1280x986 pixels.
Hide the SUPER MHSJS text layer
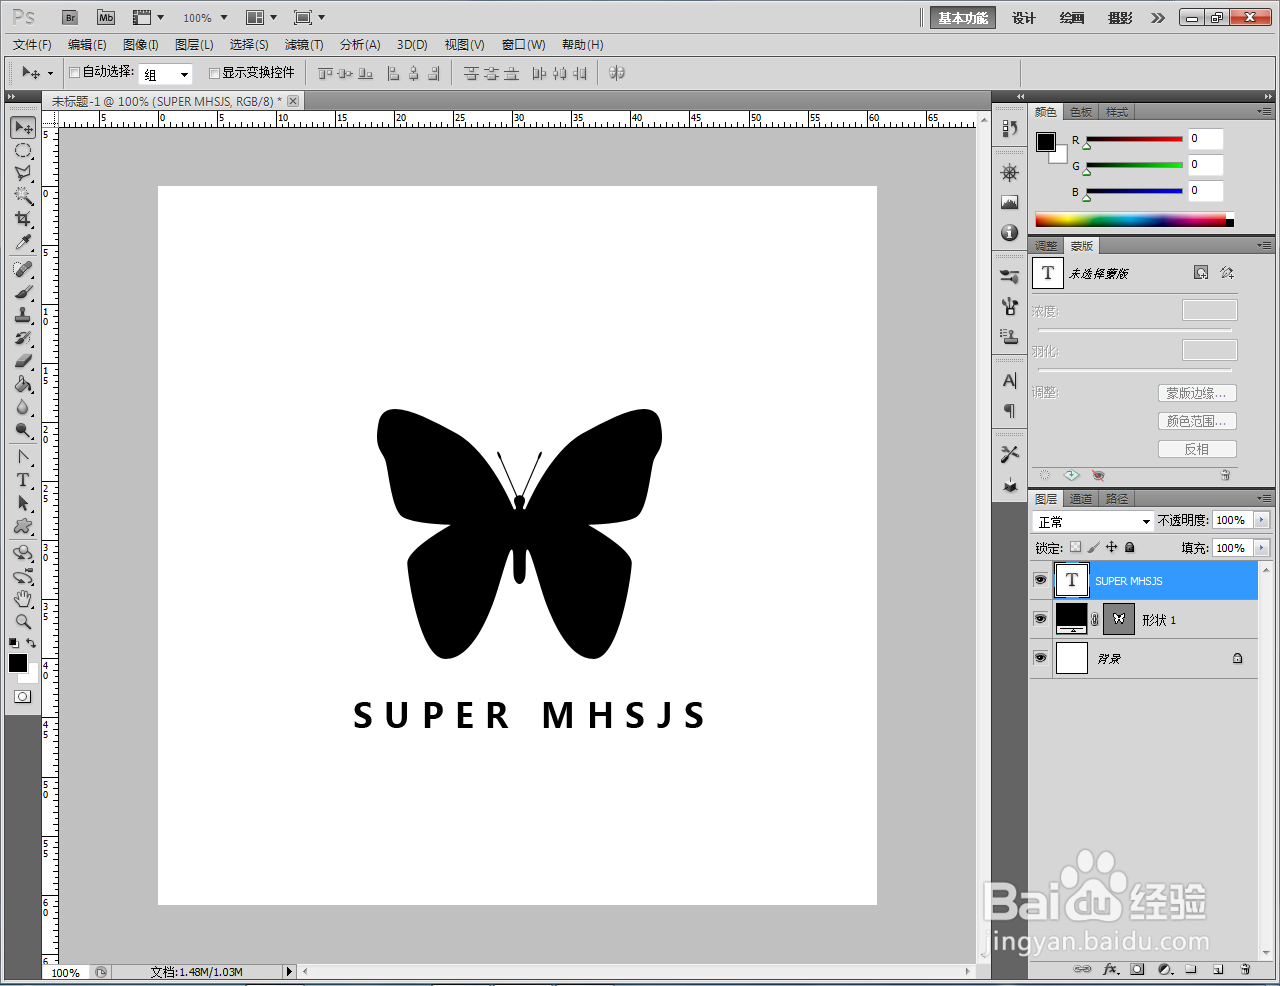point(1040,580)
